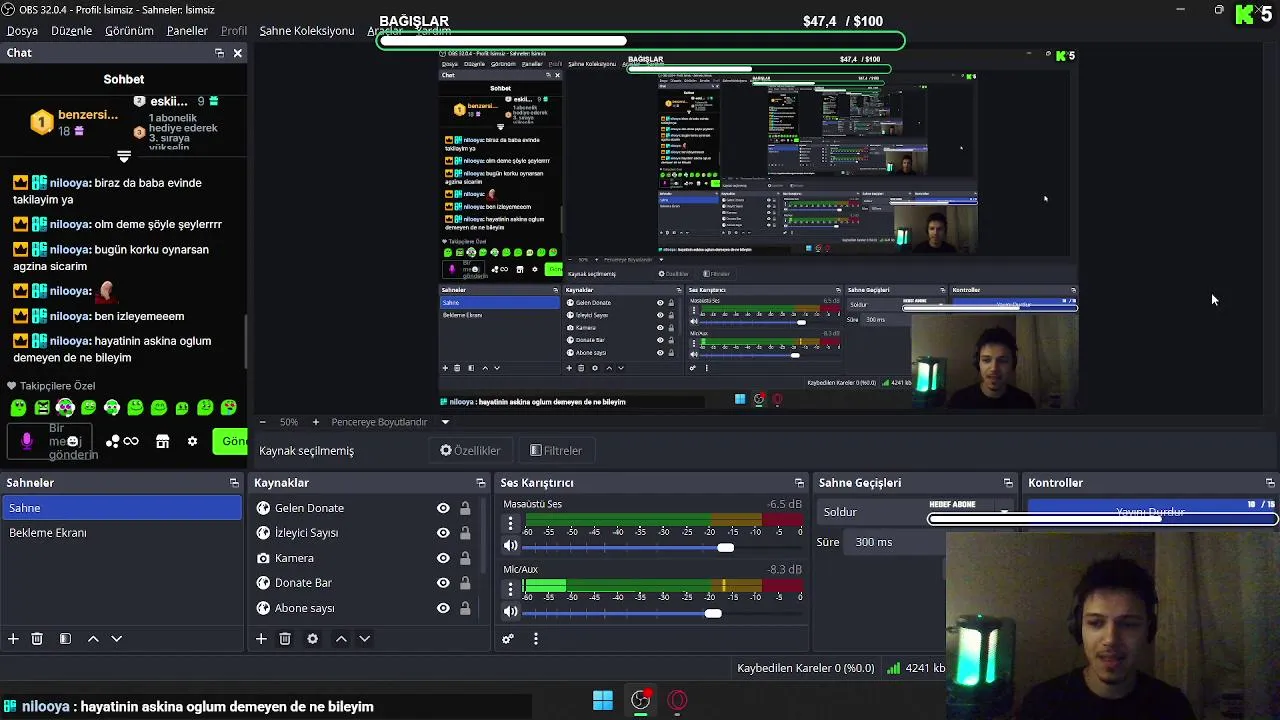Zoom out preview with minus button
Screen dimensions: 1280x720
coord(262,422)
